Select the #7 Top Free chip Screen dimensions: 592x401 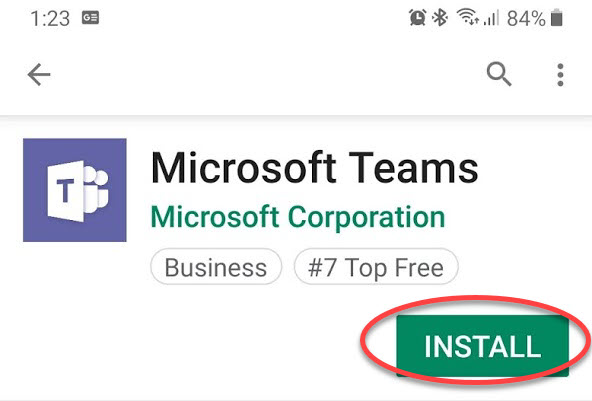coord(376,267)
